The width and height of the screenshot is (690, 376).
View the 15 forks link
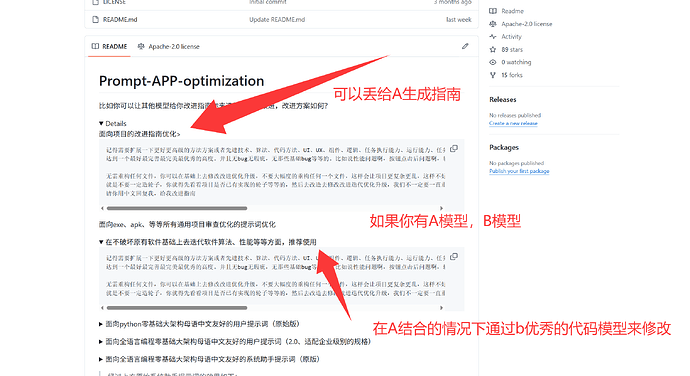[x=512, y=75]
